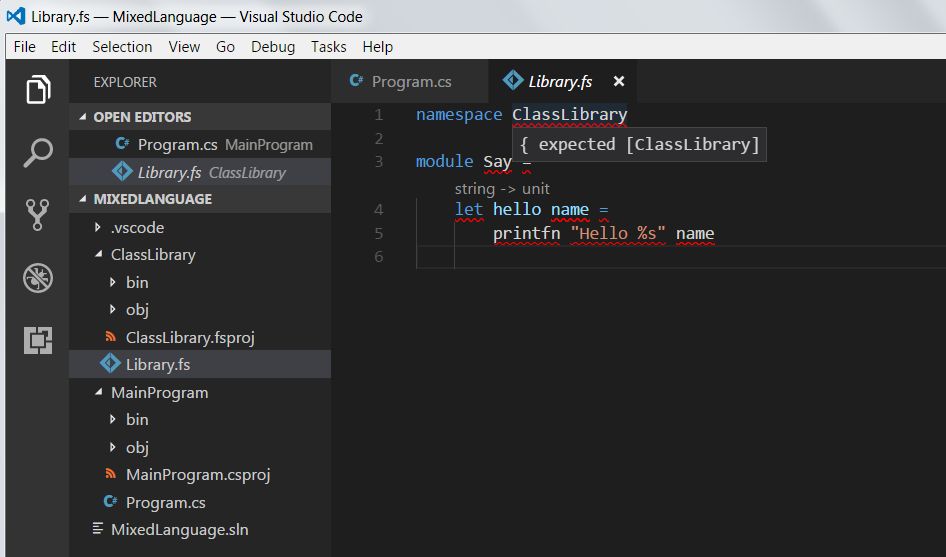This screenshot has height=557, width=946.
Task: Select Library.fs ClassLibrary in Open Editors
Action: point(200,172)
